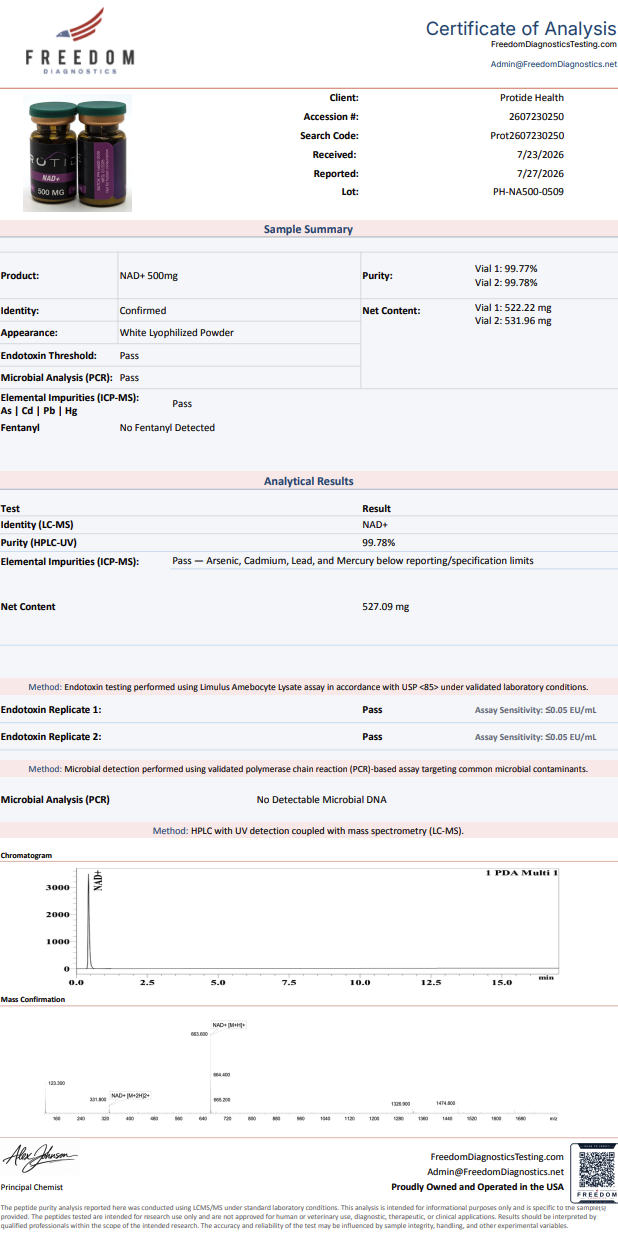Click the 1 PDA Multi 1 chart label
The width and height of the screenshot is (618, 1234).
pyautogui.click(x=522, y=873)
